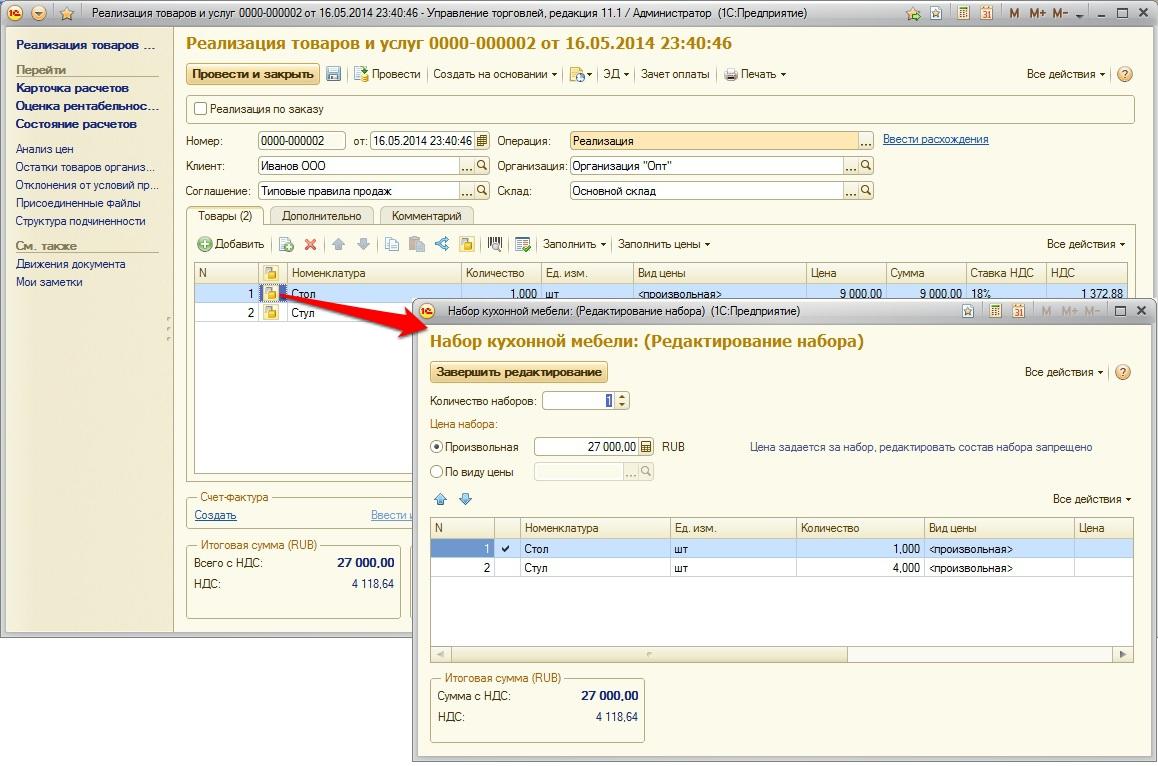Open help icon in the main document toolbar

1124,74
